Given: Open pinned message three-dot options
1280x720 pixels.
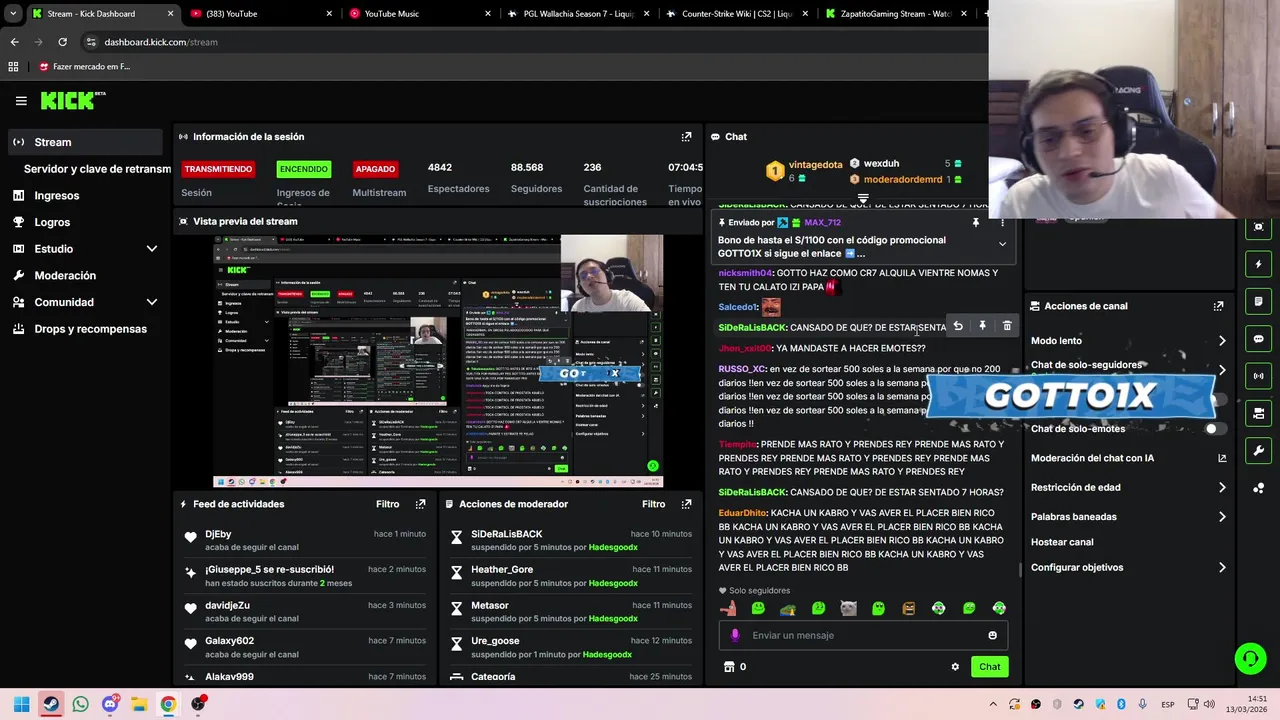Looking at the screenshot, I should (1002, 223).
